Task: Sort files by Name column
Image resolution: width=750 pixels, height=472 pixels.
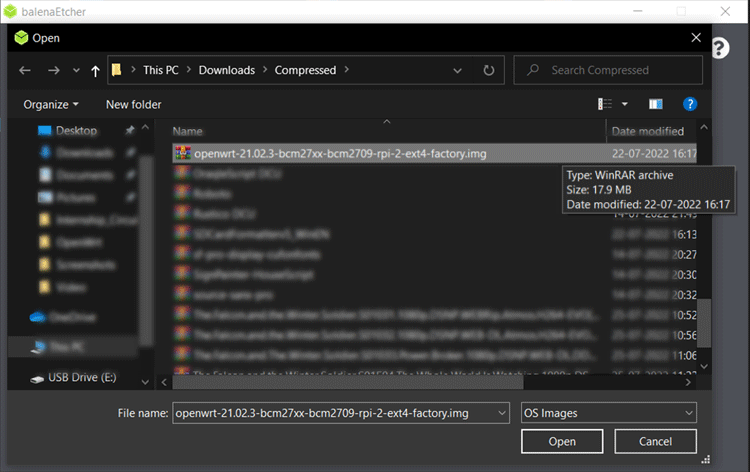Action: click(x=188, y=131)
